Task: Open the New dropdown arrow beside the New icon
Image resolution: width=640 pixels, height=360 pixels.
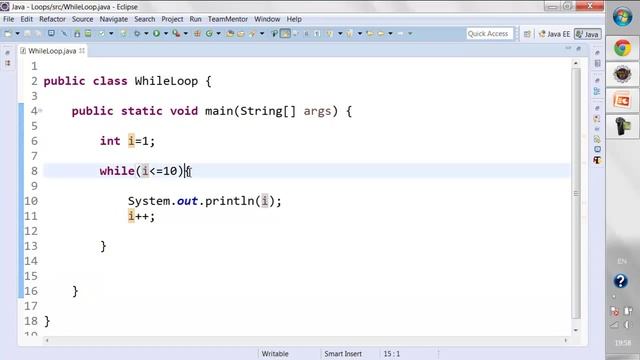Action: [18, 33]
